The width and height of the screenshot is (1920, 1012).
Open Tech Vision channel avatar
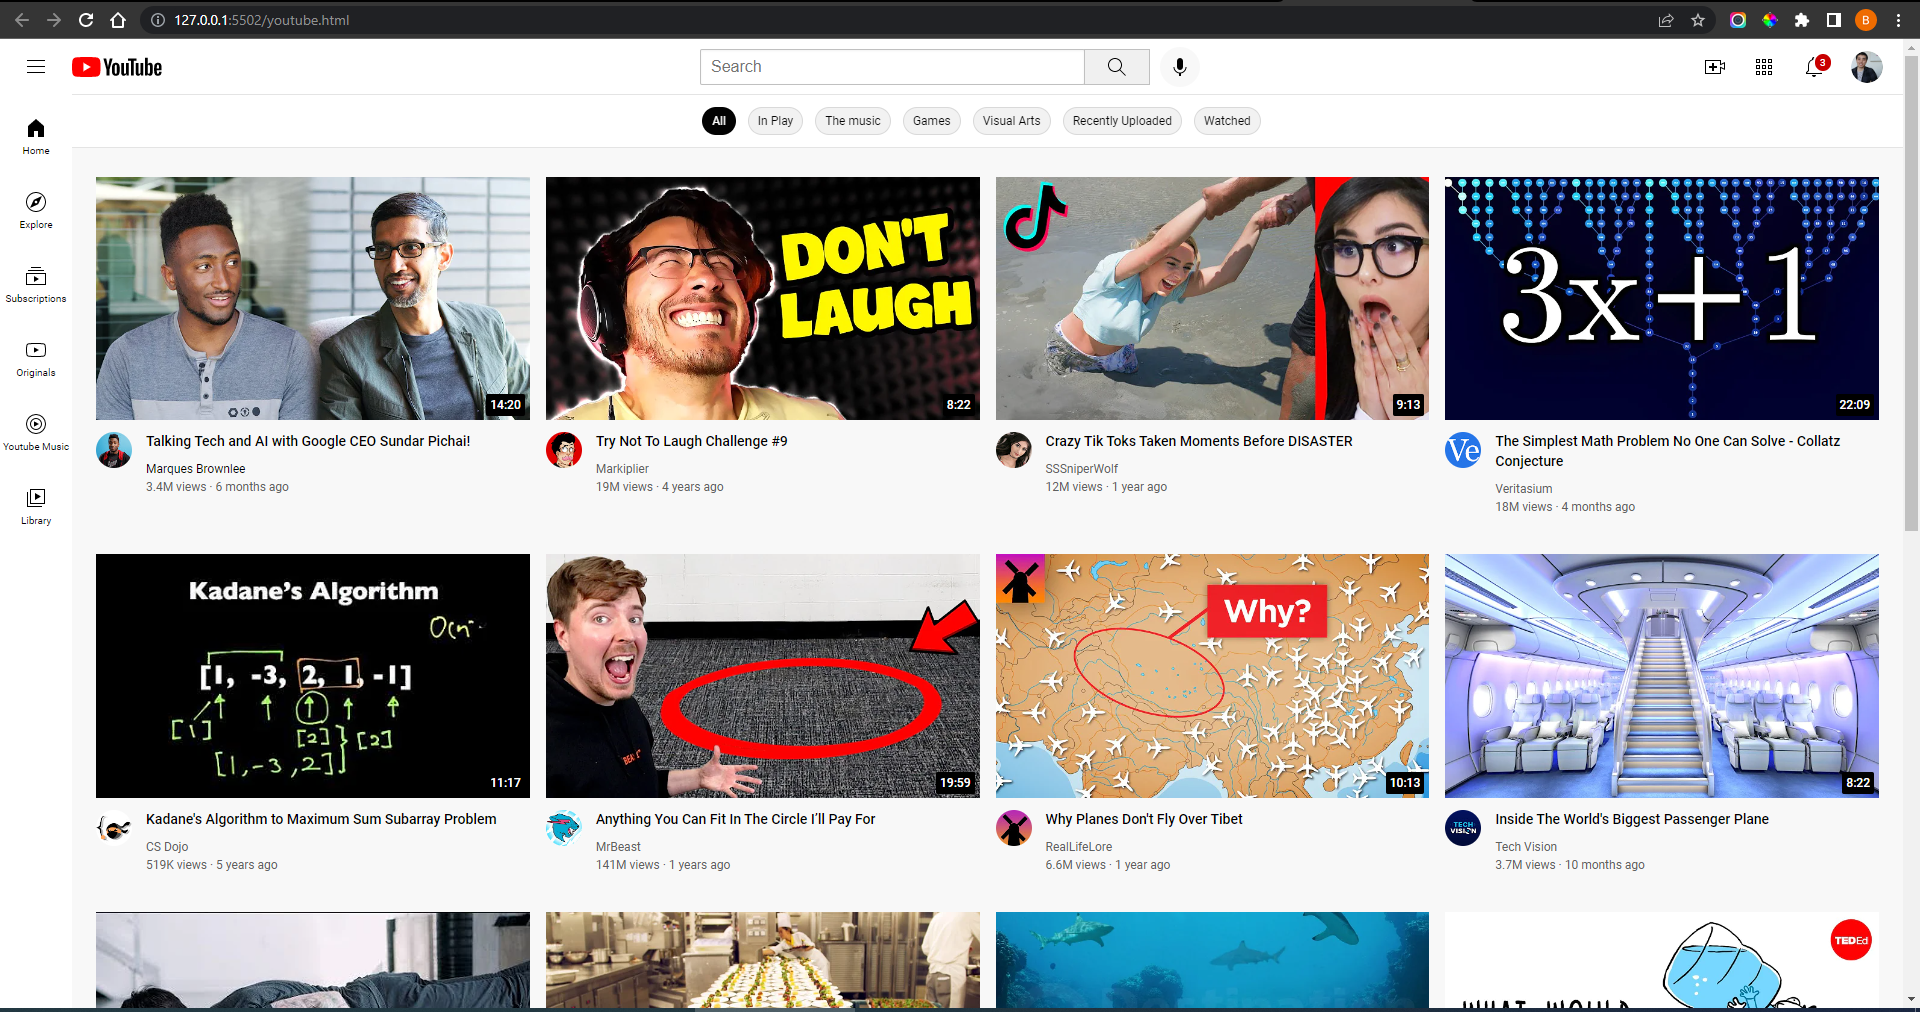[1463, 828]
